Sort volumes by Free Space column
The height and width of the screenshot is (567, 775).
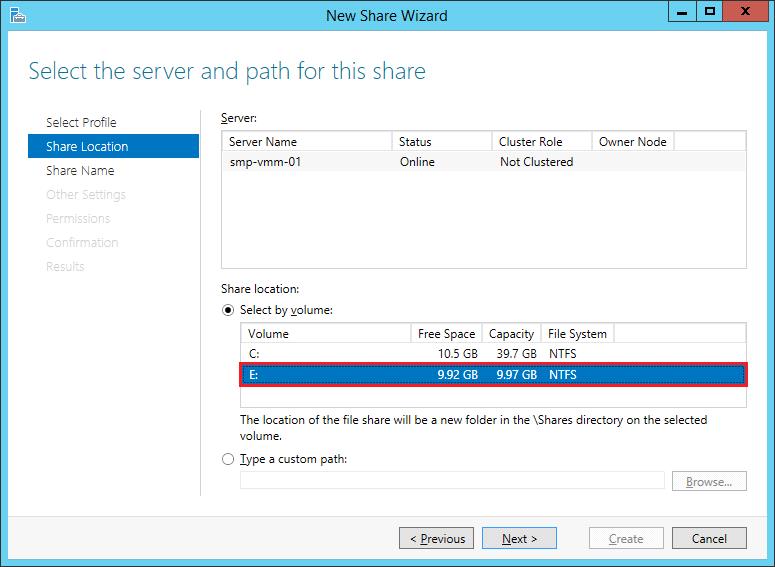click(445, 334)
